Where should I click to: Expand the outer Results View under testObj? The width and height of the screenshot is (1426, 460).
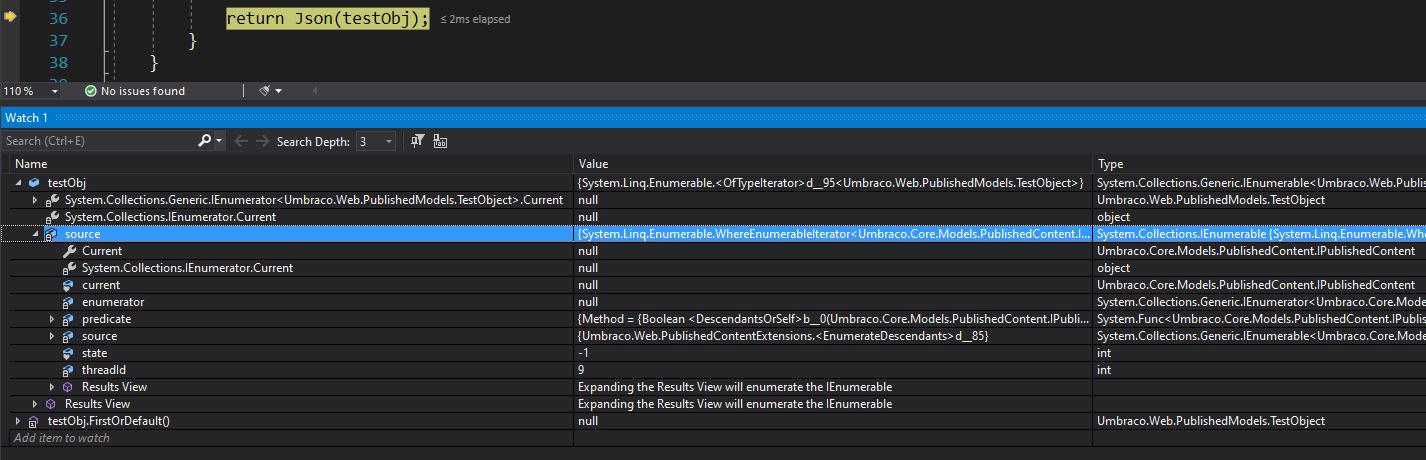click(x=36, y=404)
